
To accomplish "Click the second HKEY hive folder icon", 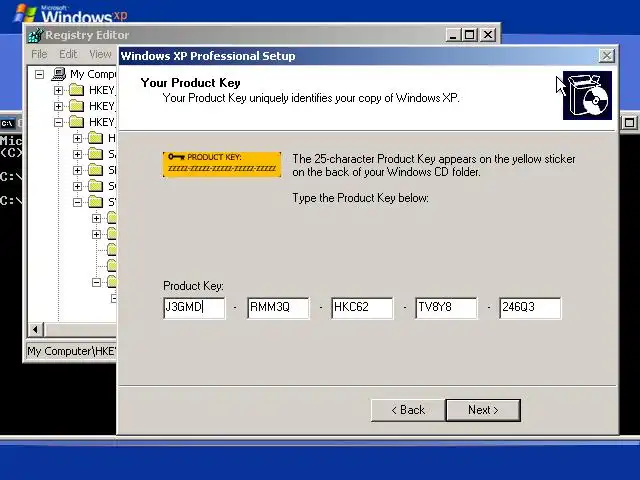I will [x=76, y=106].
